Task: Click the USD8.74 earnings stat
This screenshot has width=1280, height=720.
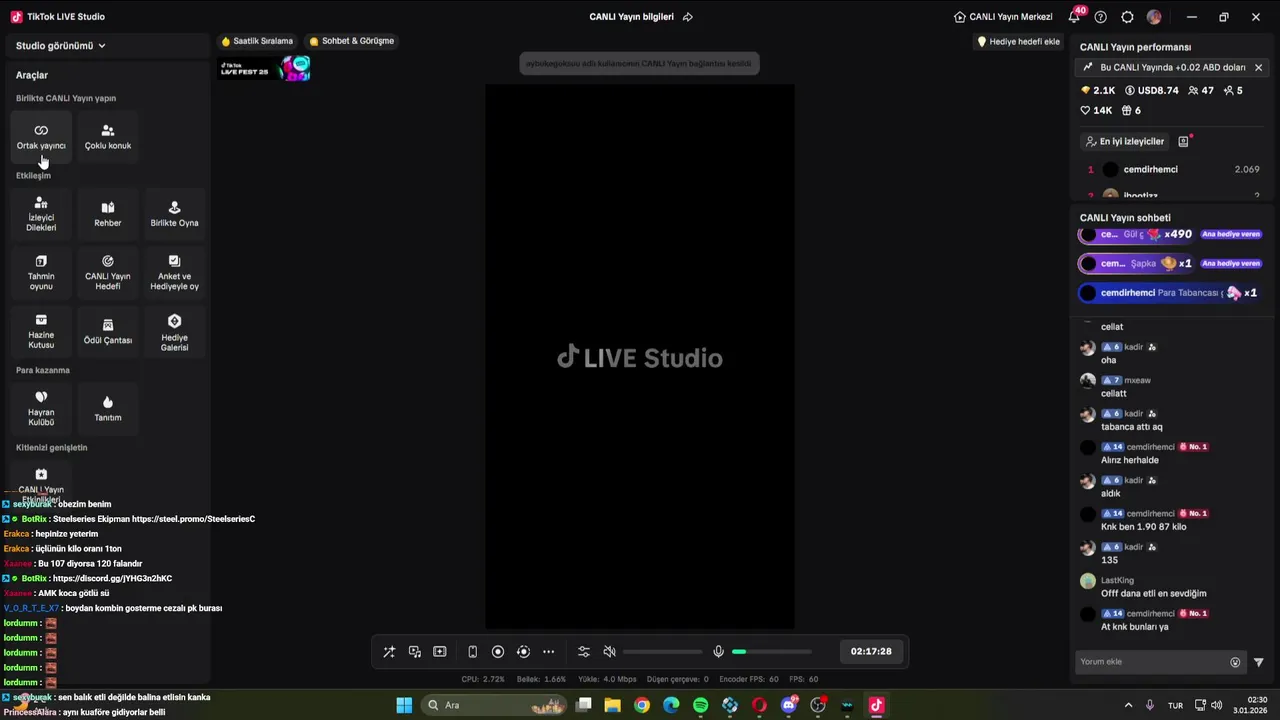Action: point(1152,91)
